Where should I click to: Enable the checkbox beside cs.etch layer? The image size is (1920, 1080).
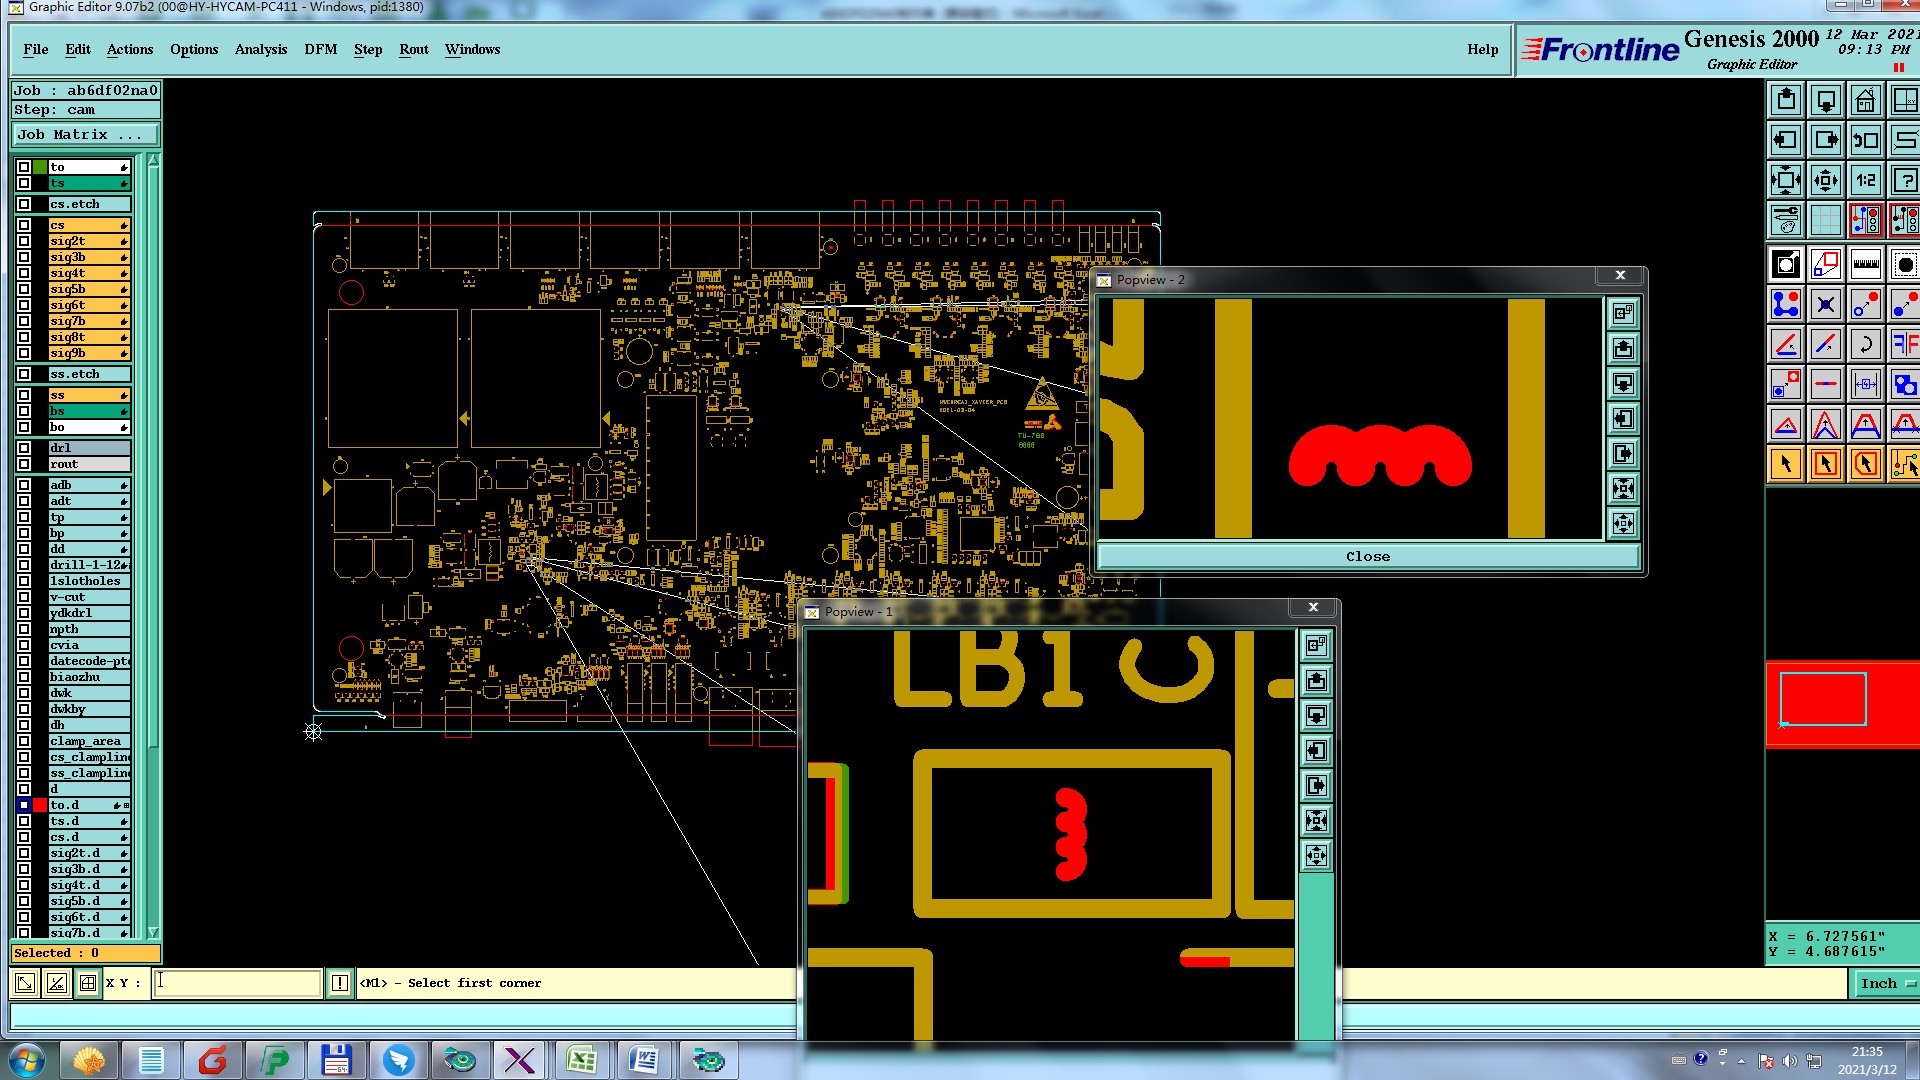click(24, 204)
